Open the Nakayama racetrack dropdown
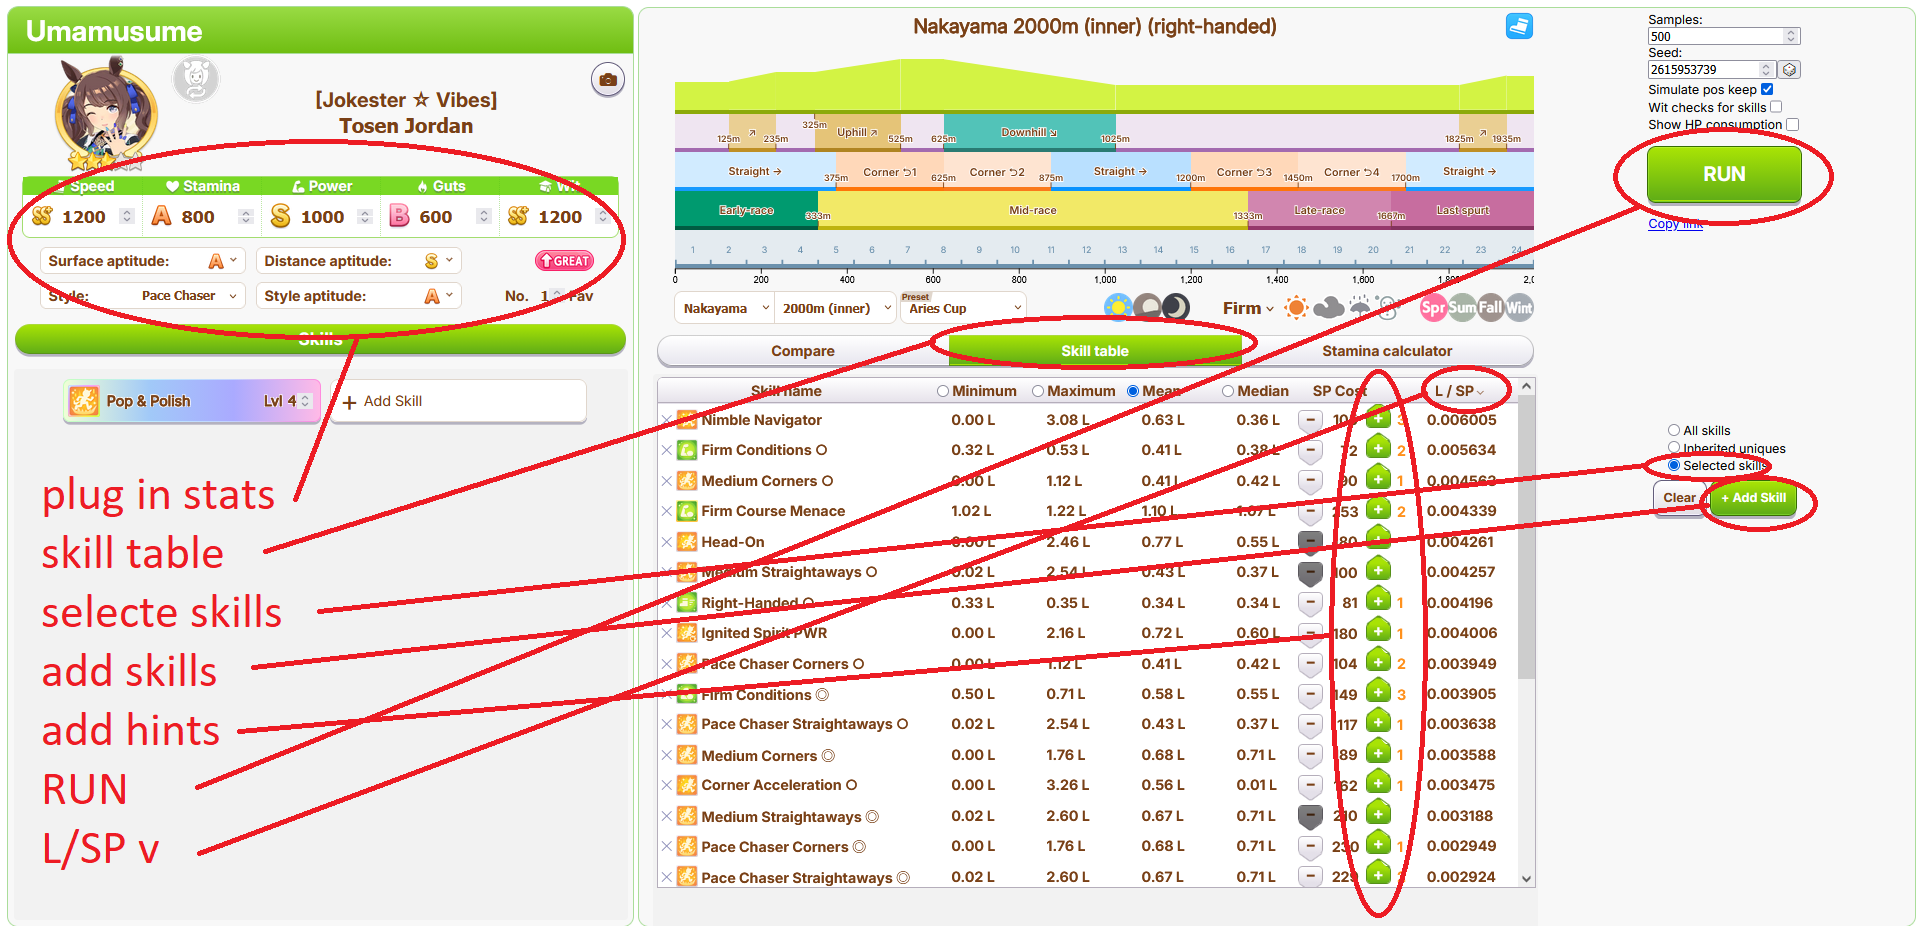1919x926 pixels. pyautogui.click(x=725, y=308)
